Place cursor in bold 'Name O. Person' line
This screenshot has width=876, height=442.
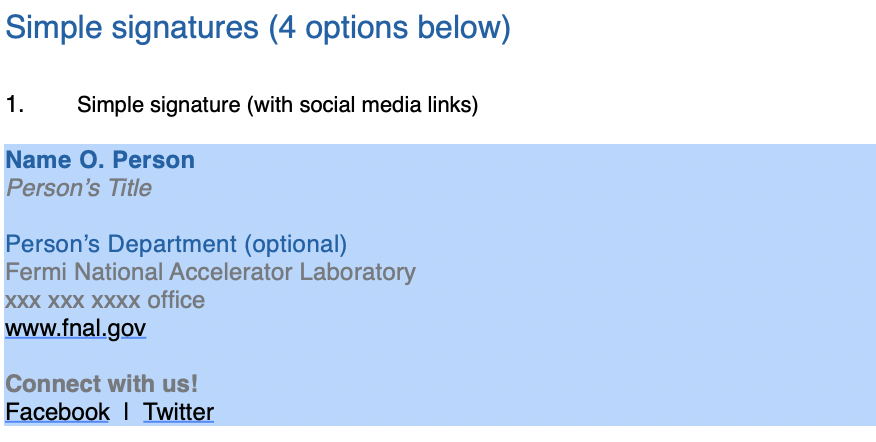coord(100,160)
